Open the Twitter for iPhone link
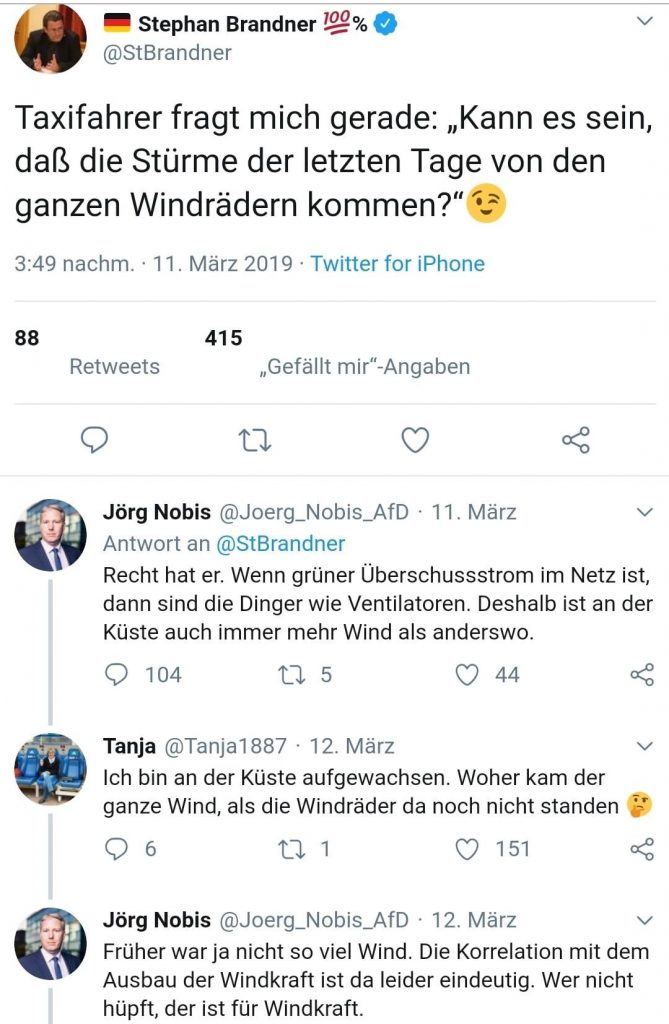669x1024 pixels. [x=397, y=264]
